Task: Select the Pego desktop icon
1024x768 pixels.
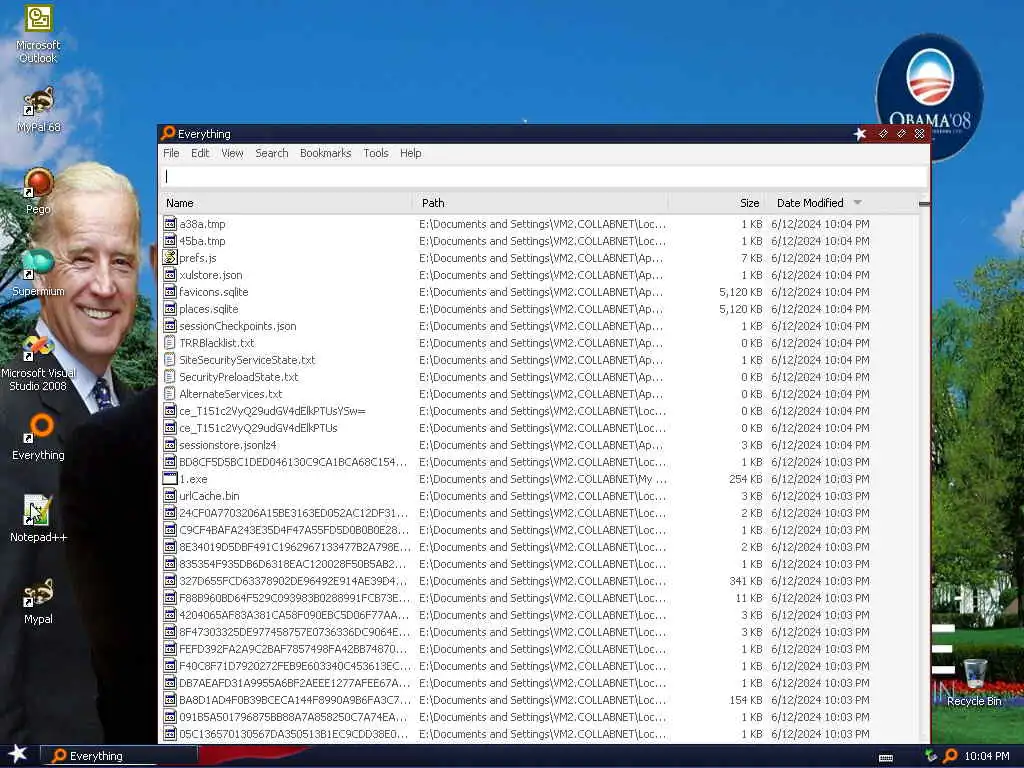Action: click(x=38, y=191)
